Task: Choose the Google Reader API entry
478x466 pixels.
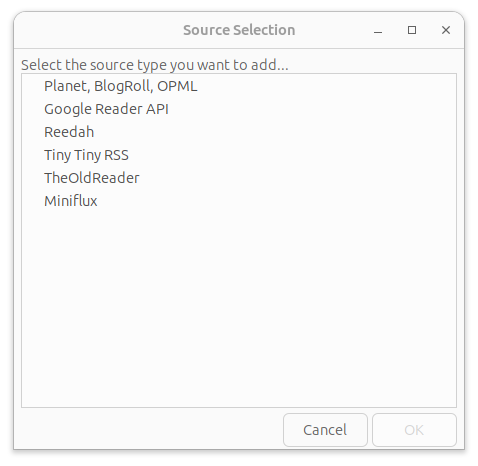Action: coord(239,109)
